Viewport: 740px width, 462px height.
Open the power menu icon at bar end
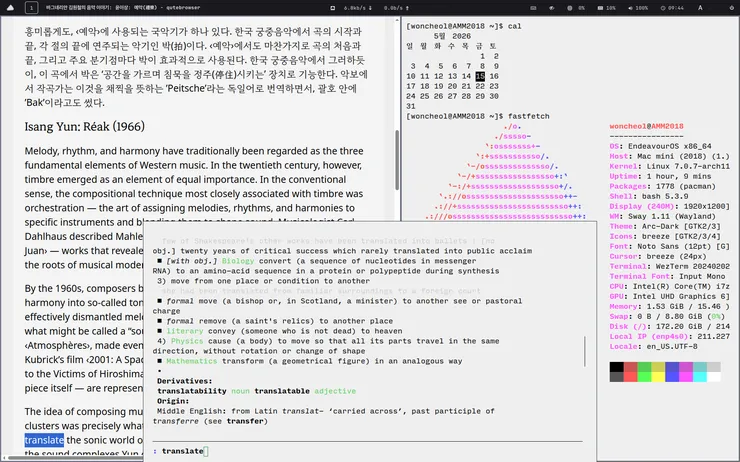click(x=732, y=8)
